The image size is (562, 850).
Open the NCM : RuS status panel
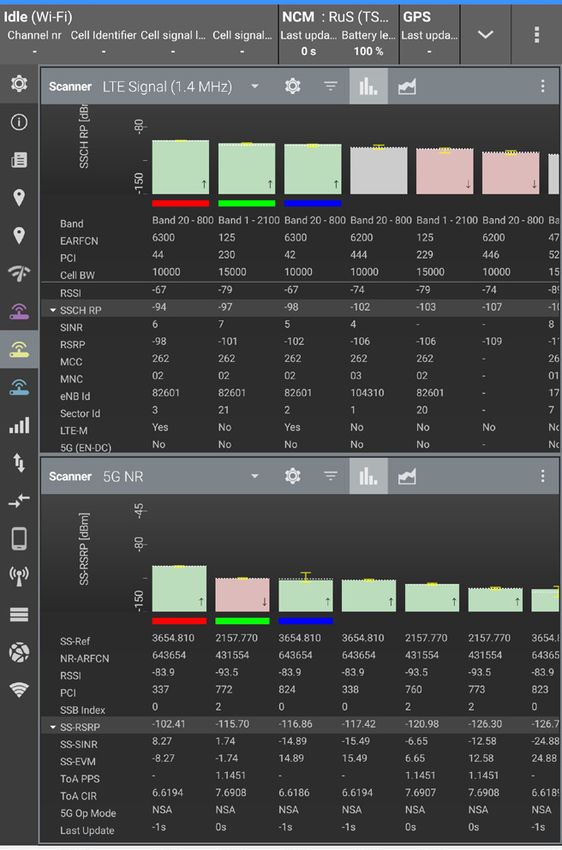pyautogui.click(x=339, y=35)
